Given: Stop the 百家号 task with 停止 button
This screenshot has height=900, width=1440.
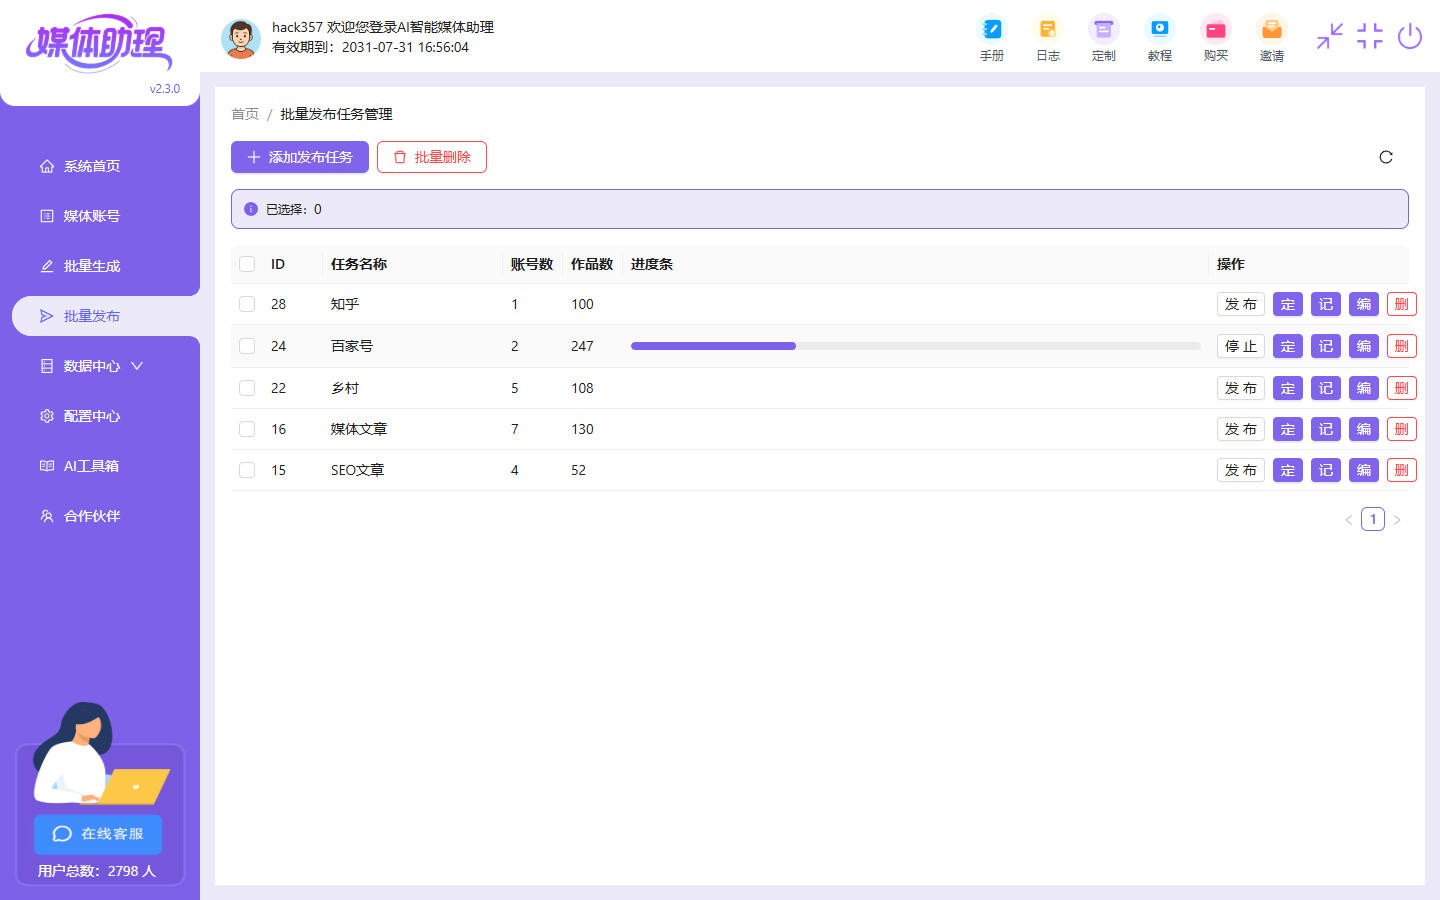Looking at the screenshot, I should (1240, 346).
